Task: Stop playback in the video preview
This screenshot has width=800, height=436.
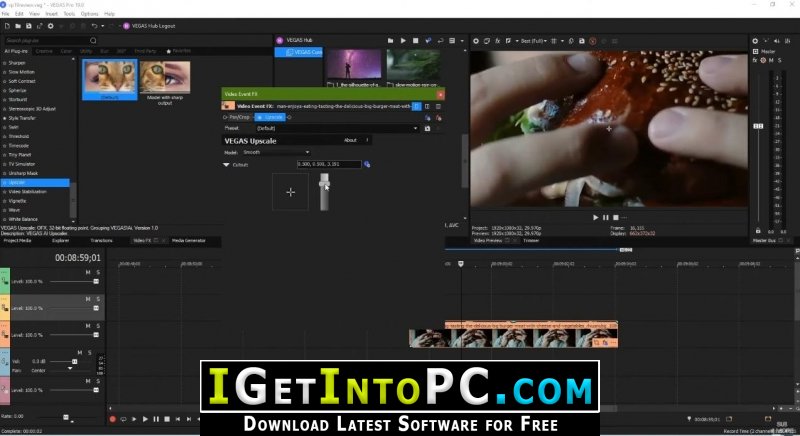Action: coord(616,217)
